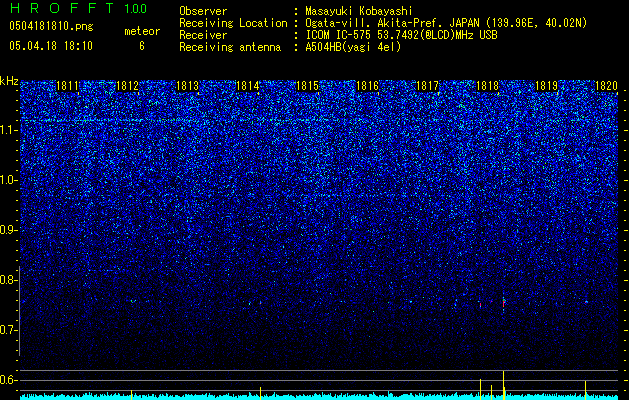This screenshot has height=400, width=629.
Task: Select the filename 0504181810.png
Action: (51, 26)
